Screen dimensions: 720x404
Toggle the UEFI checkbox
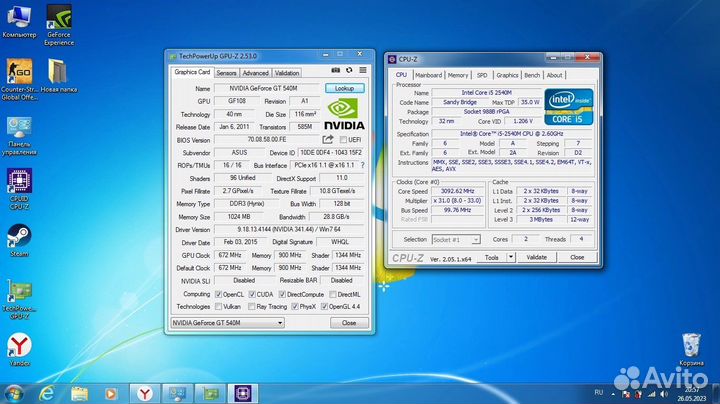[343, 140]
